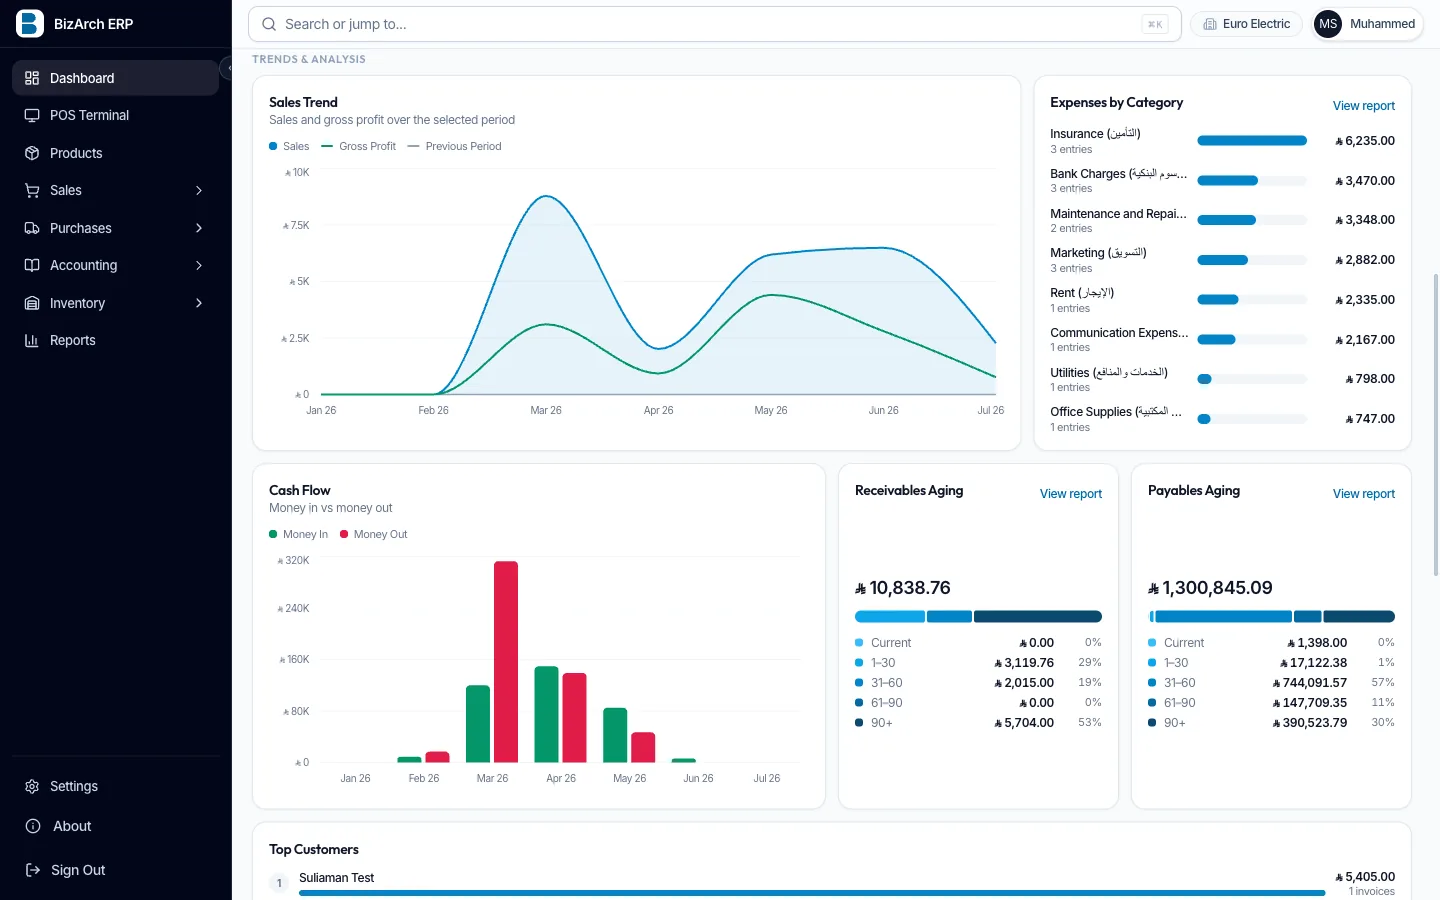1440x900 pixels.
Task: Click the Sign Out arrow icon
Action: coord(32,870)
